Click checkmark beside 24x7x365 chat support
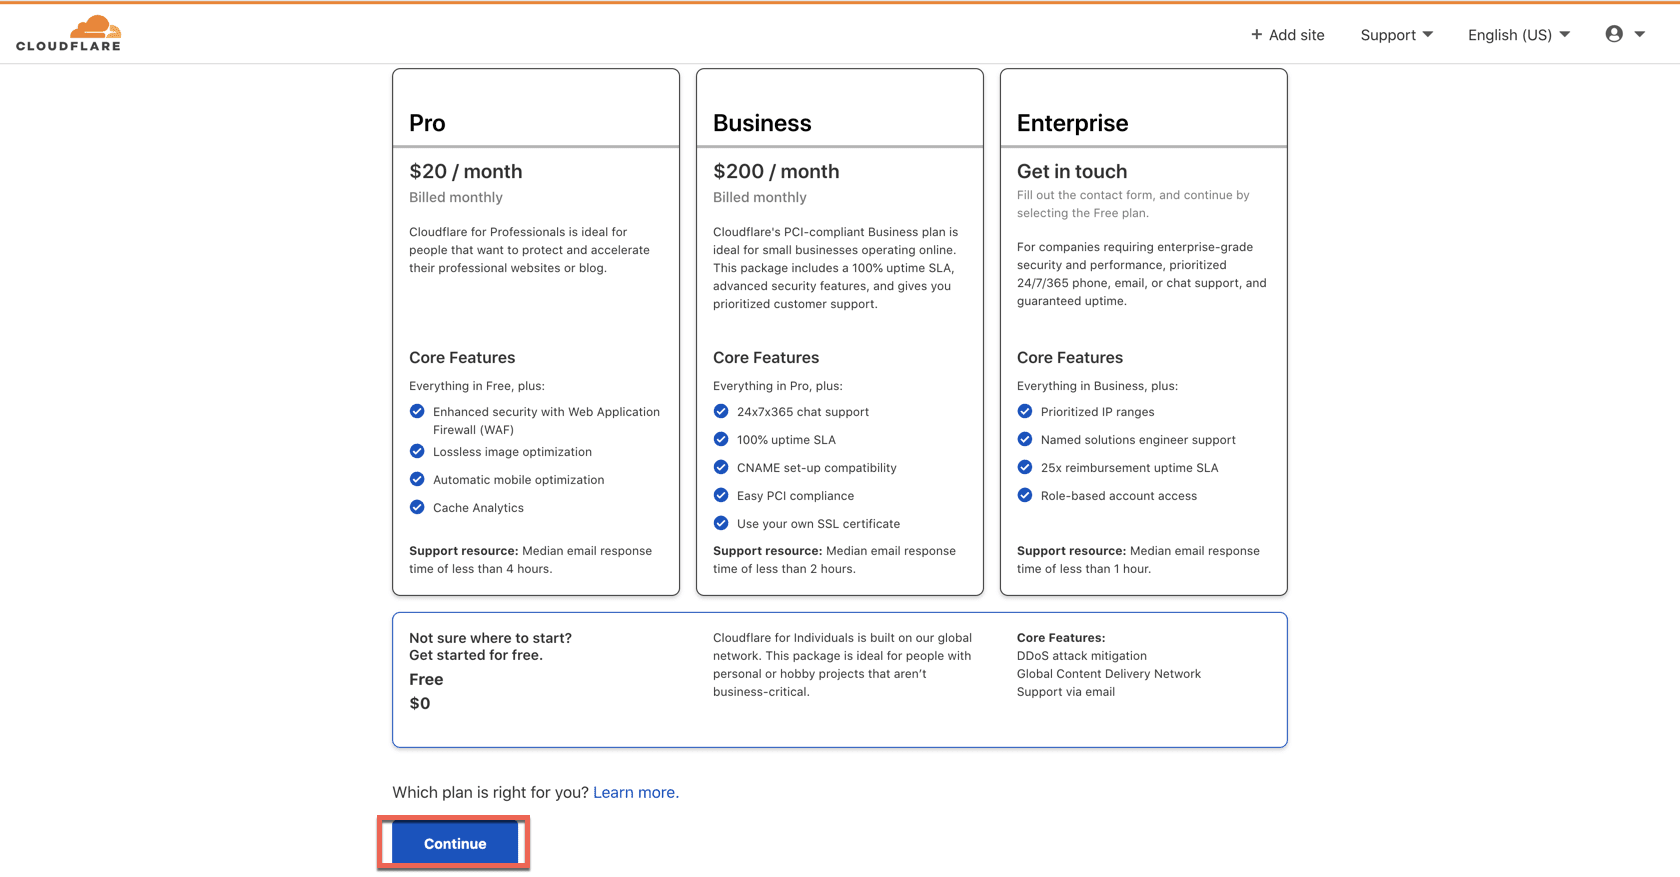Image resolution: width=1680 pixels, height=877 pixels. coord(721,411)
